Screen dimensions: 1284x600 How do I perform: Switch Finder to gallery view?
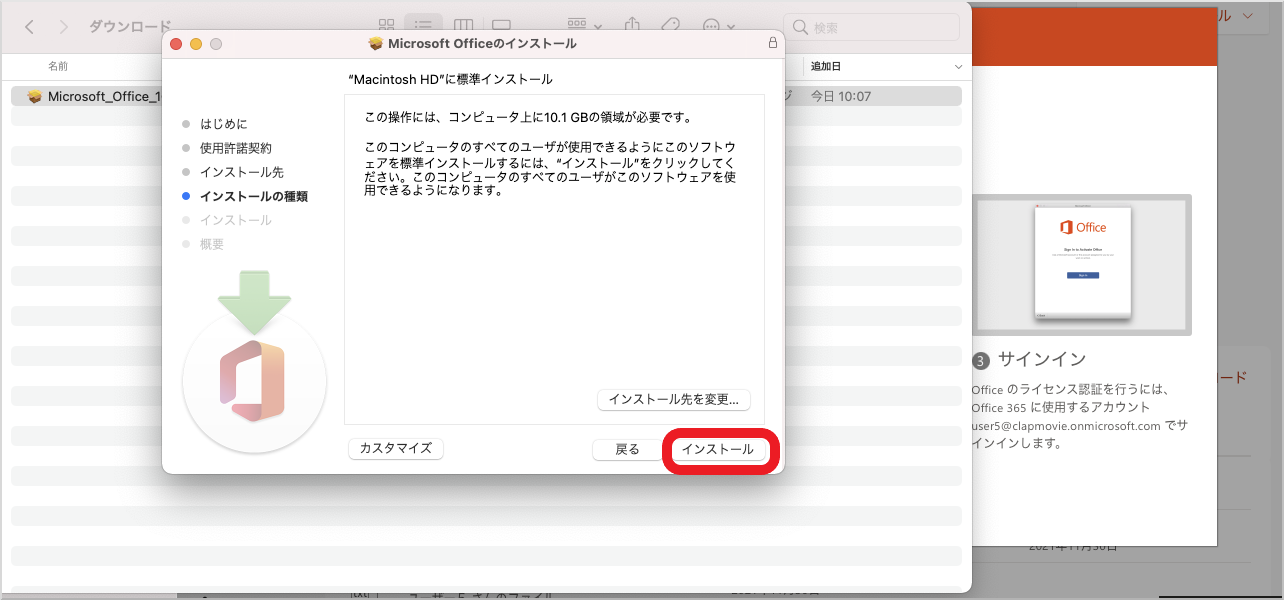click(501, 26)
